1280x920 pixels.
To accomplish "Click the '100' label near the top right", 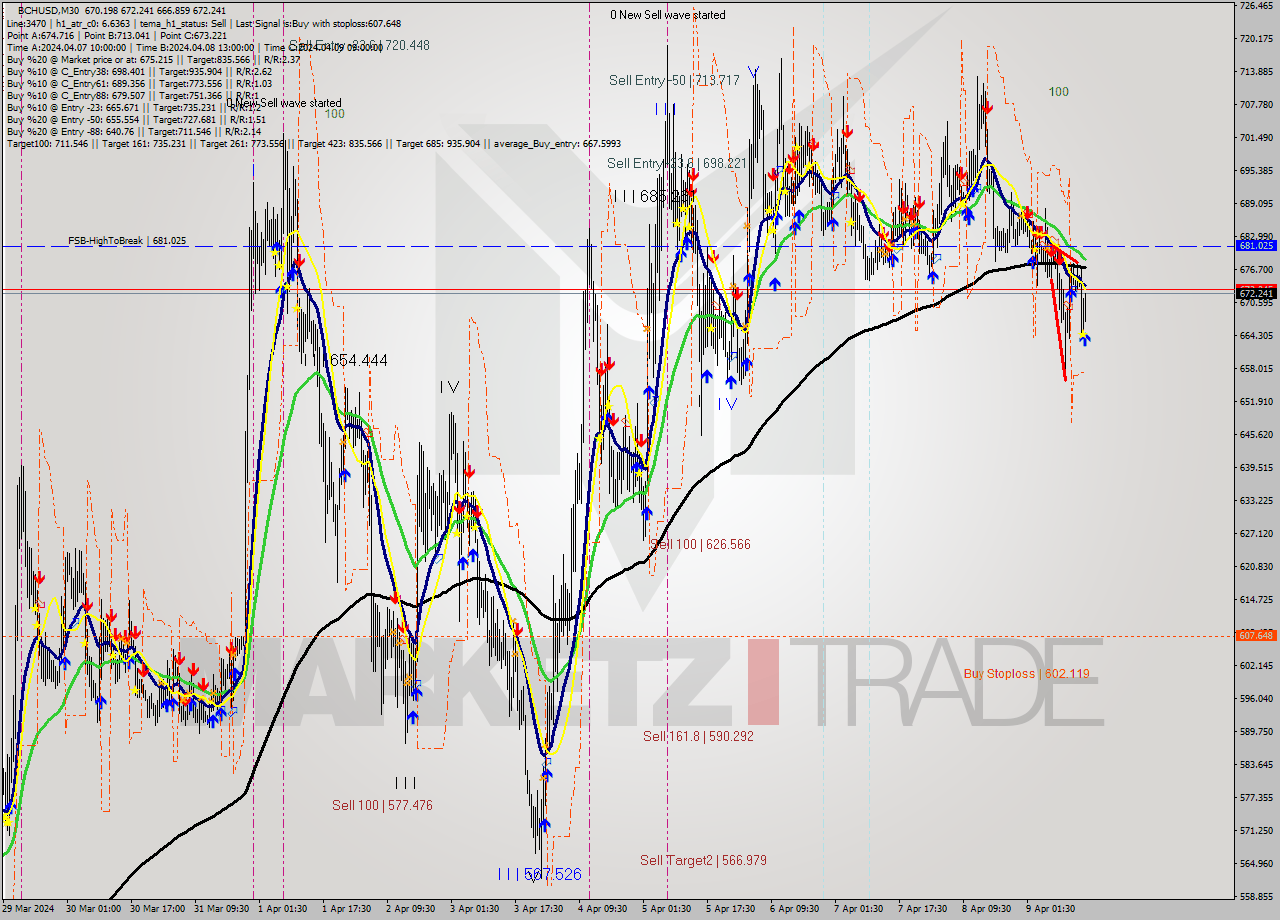I will tap(1058, 92).
